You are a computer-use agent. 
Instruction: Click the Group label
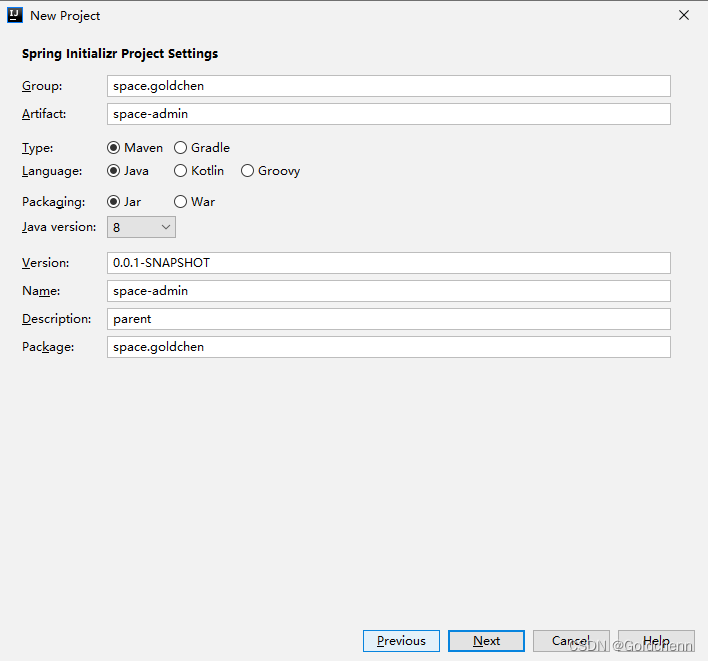coord(42,86)
